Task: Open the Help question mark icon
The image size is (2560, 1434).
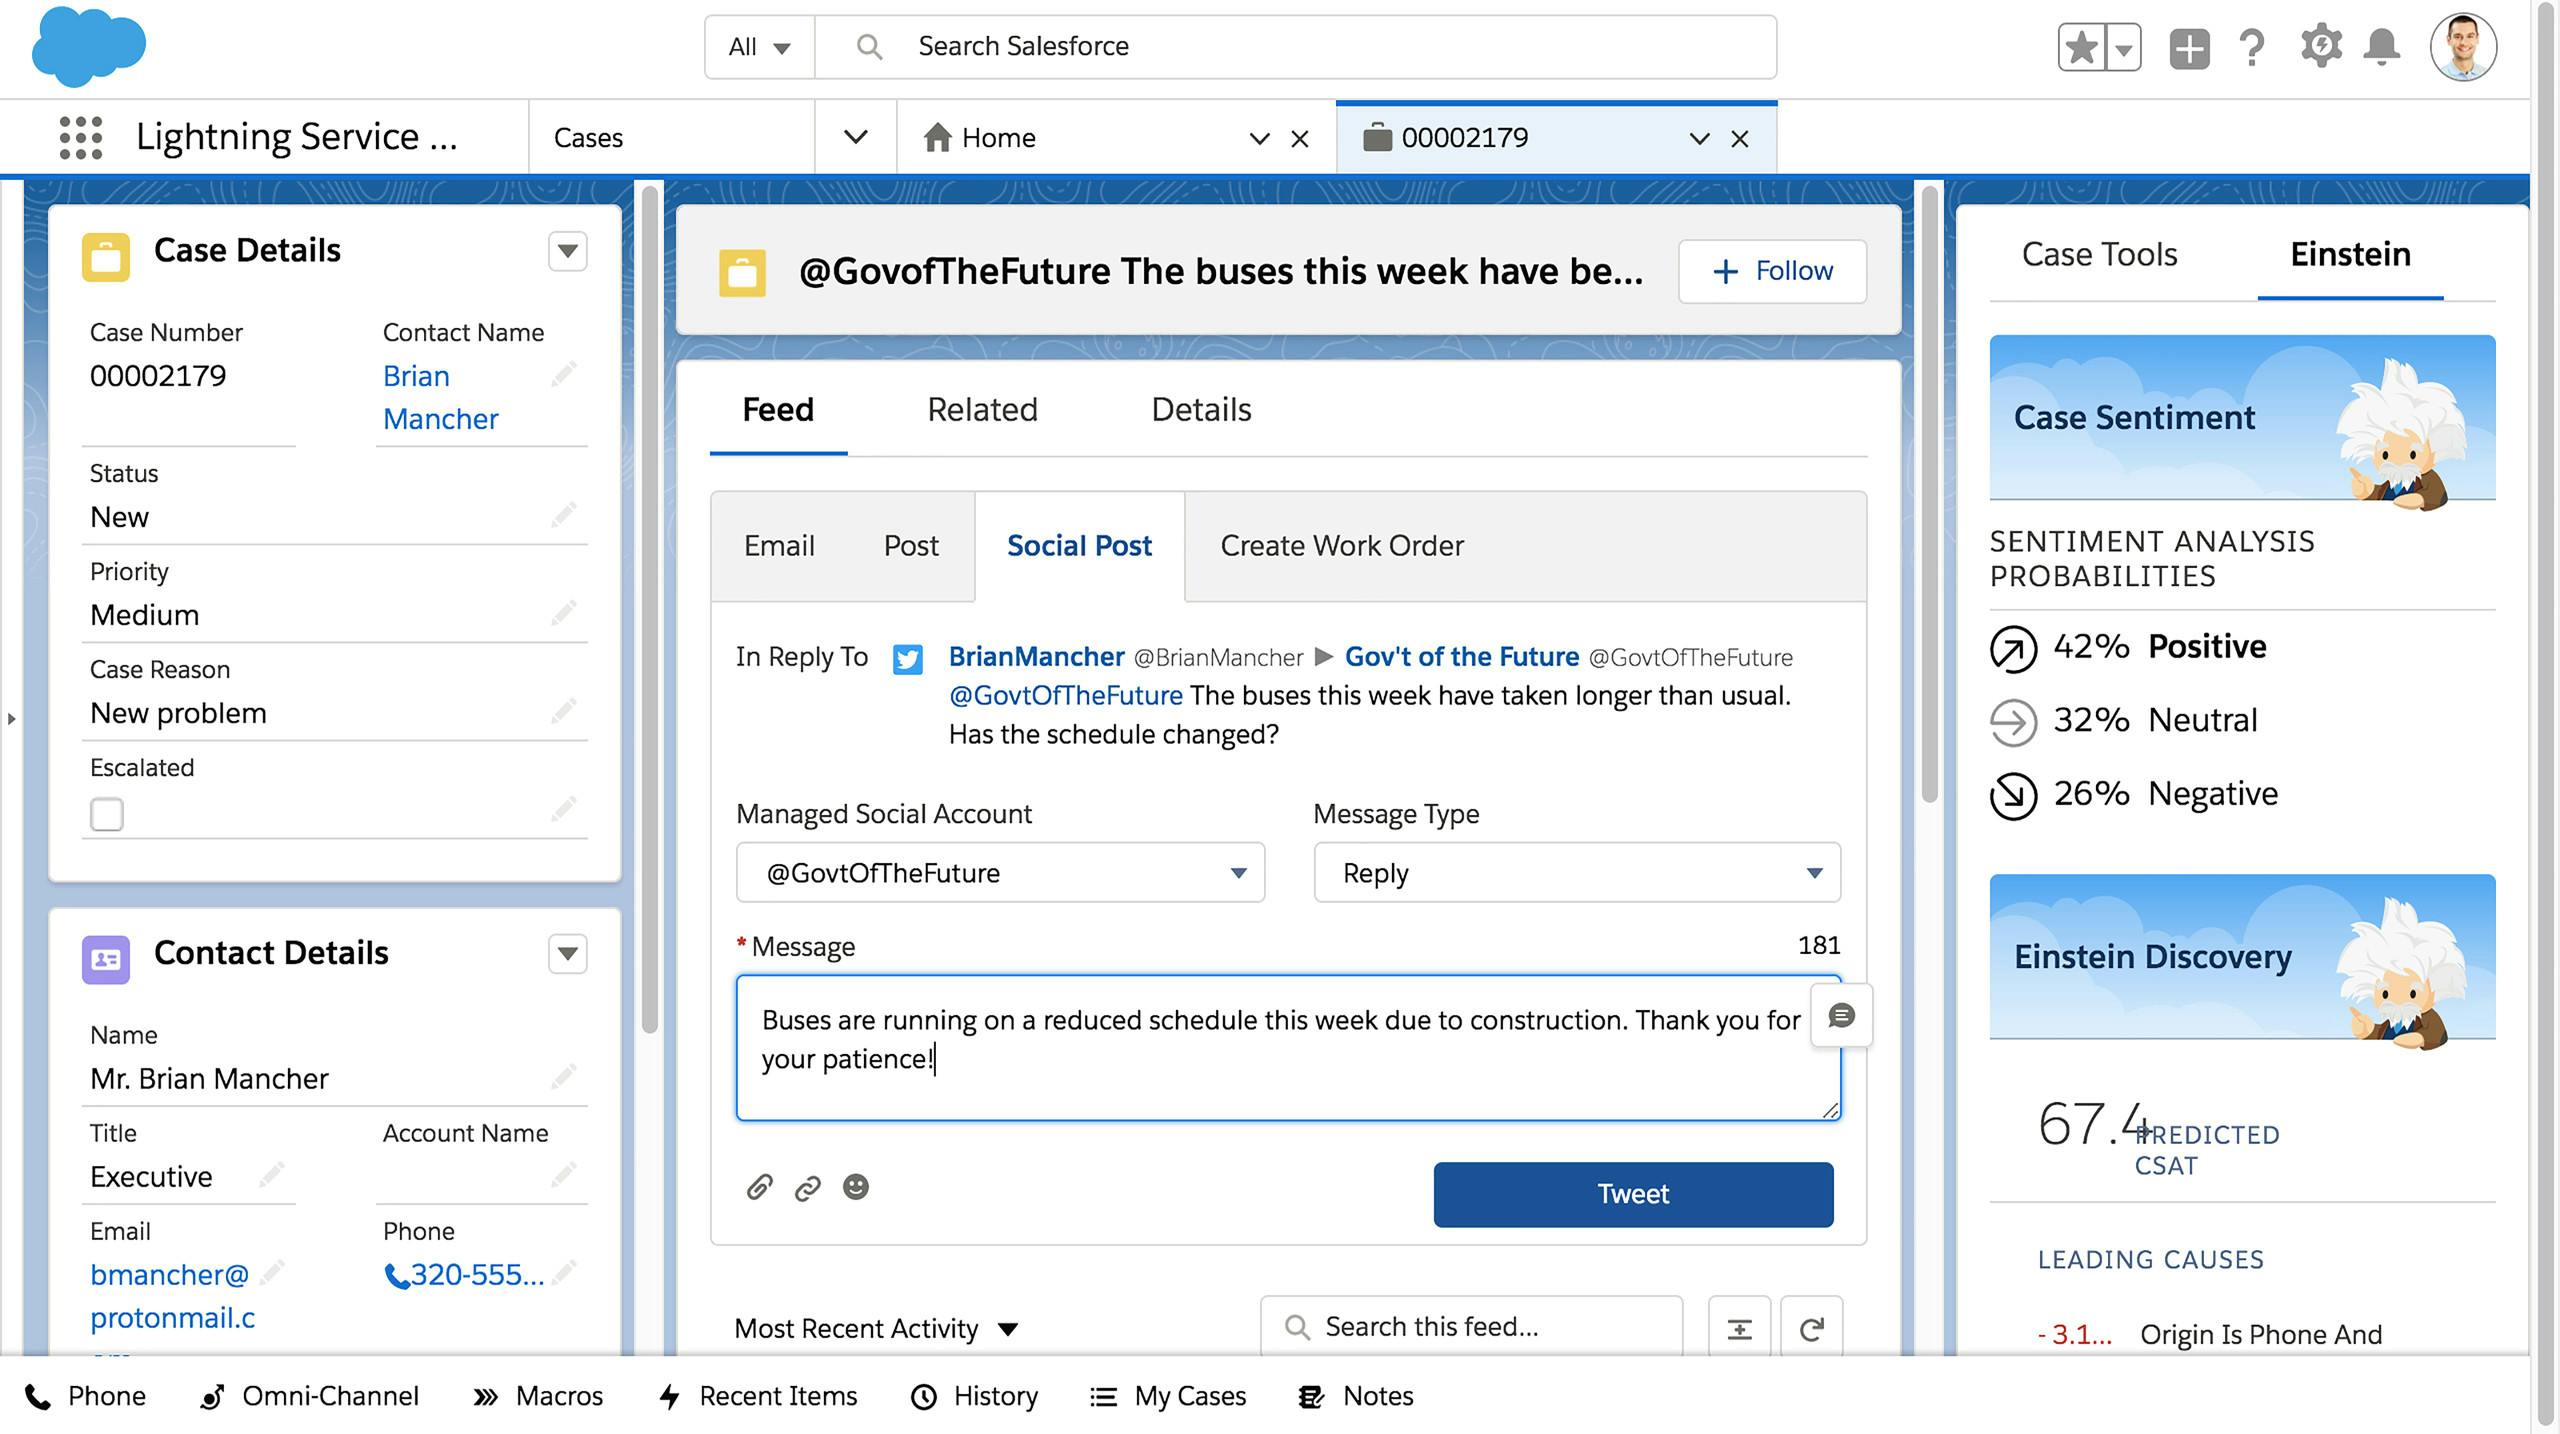Action: tap(2252, 48)
